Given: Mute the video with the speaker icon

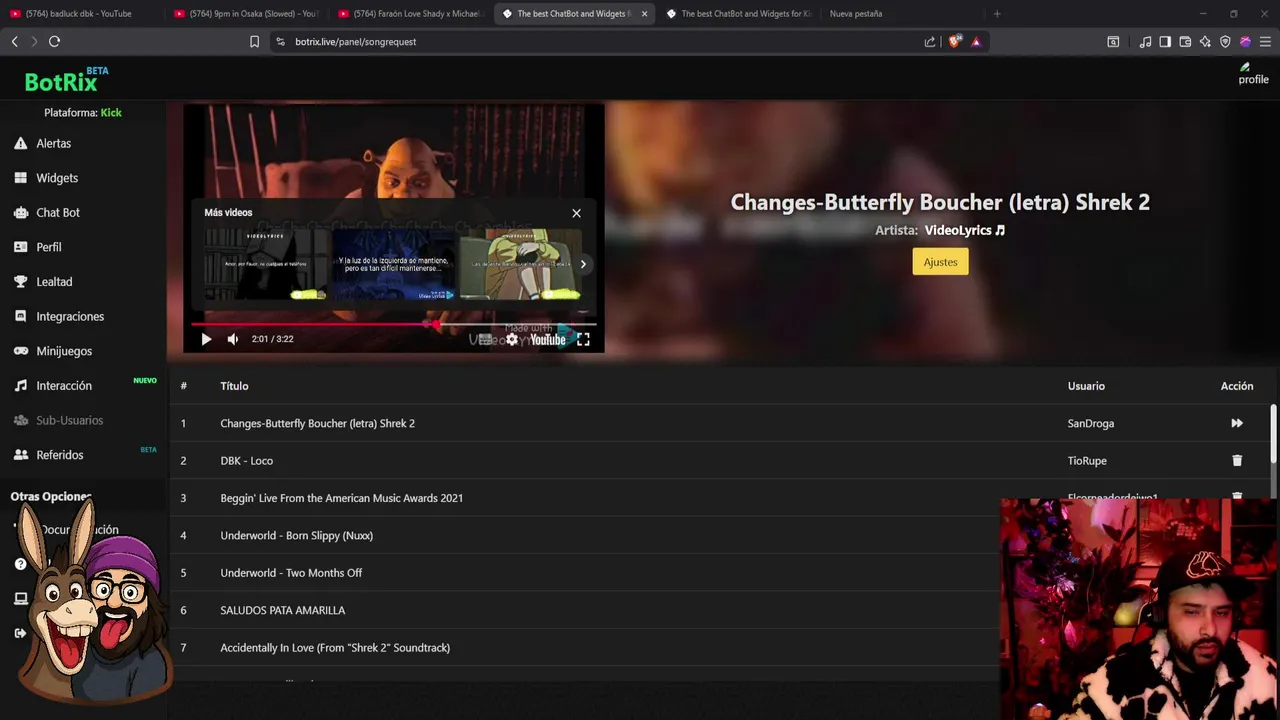Looking at the screenshot, I should (x=233, y=339).
